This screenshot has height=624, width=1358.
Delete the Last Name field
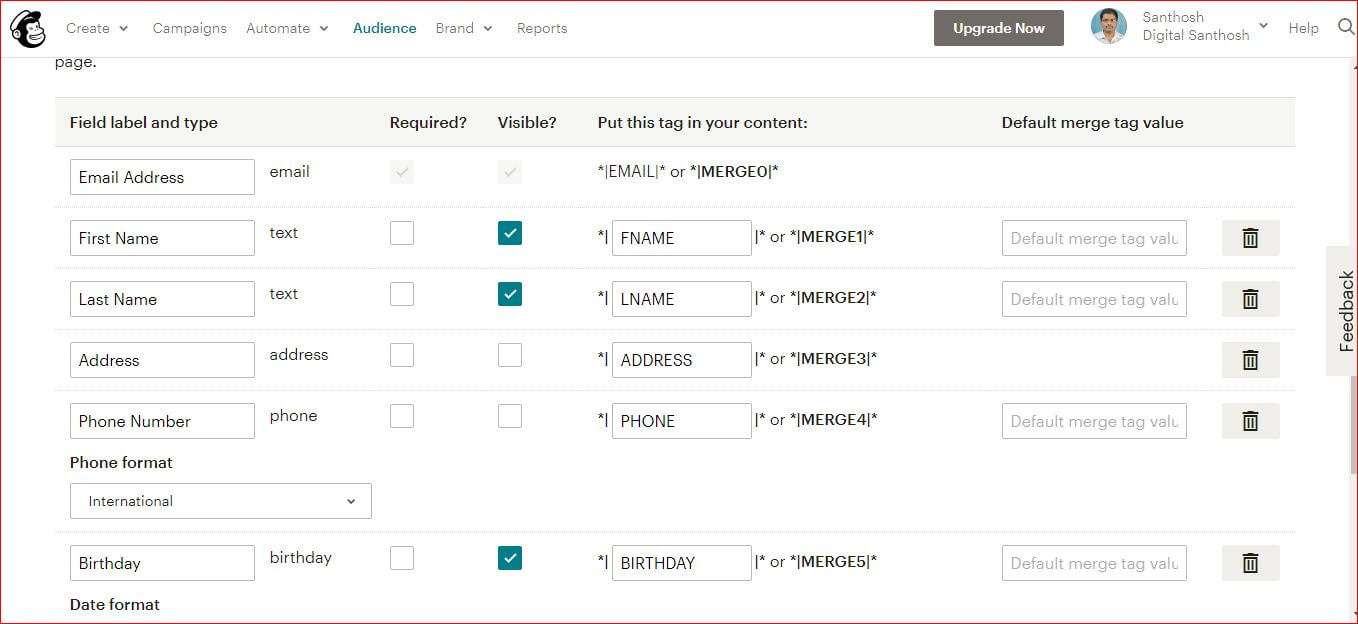click(1250, 299)
